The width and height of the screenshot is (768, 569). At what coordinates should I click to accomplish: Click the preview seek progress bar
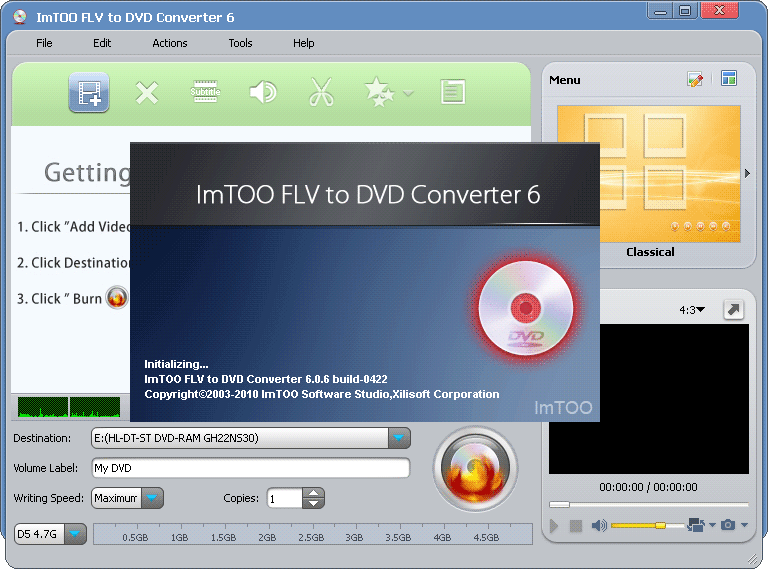point(648,504)
